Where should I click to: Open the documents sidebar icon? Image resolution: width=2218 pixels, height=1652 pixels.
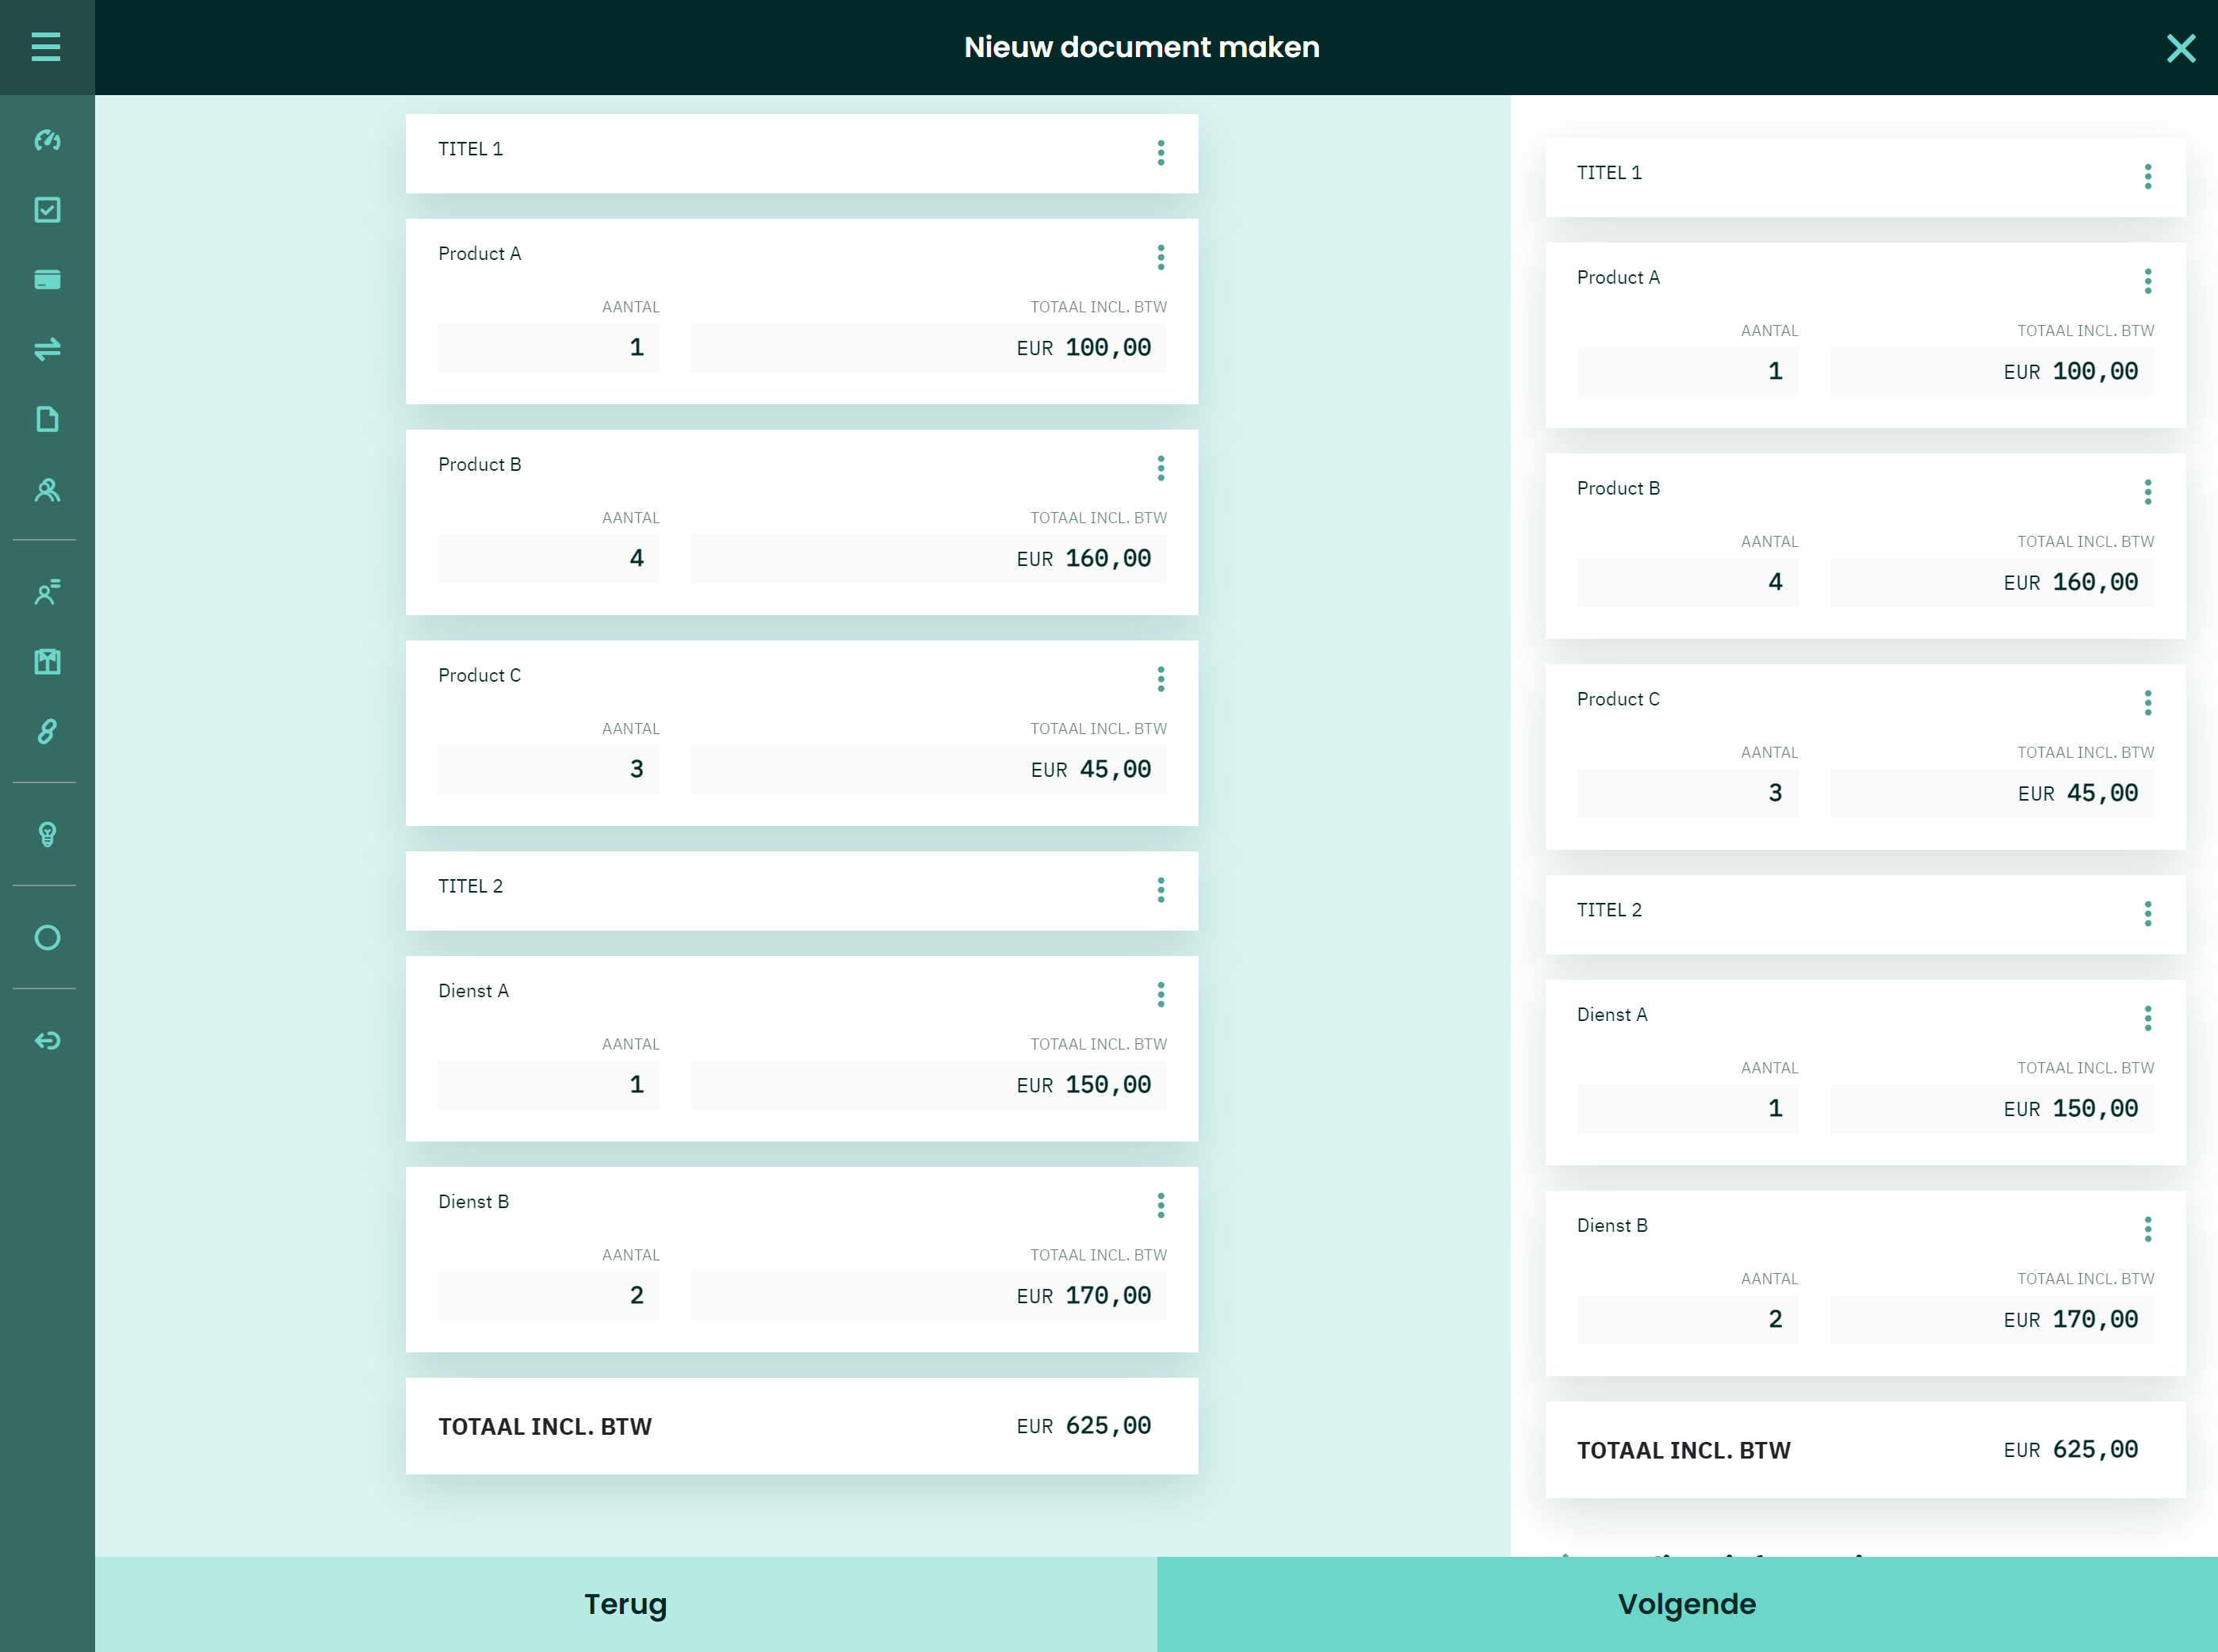point(47,419)
